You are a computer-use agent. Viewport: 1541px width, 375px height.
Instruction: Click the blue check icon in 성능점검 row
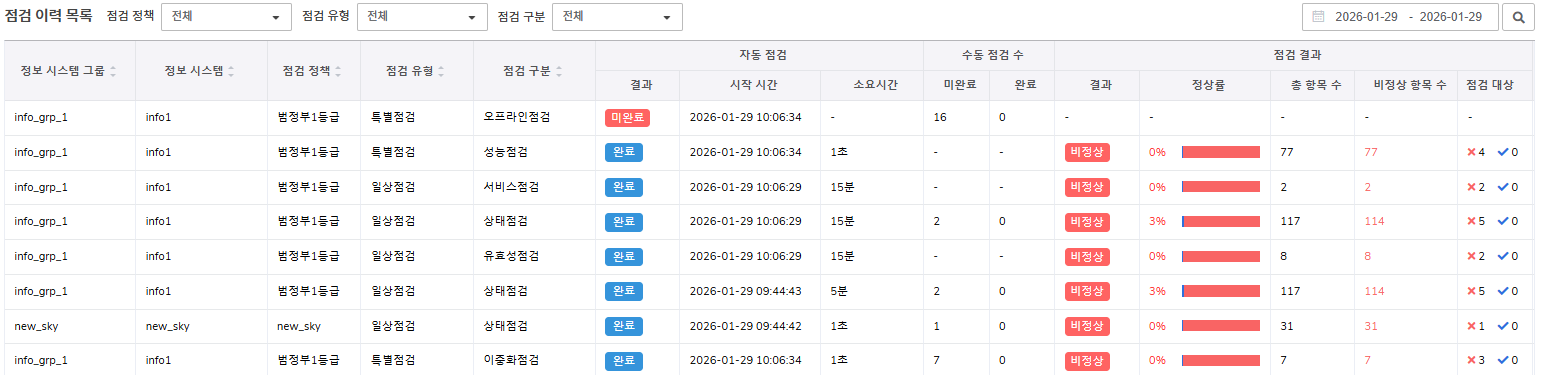coord(1502,152)
